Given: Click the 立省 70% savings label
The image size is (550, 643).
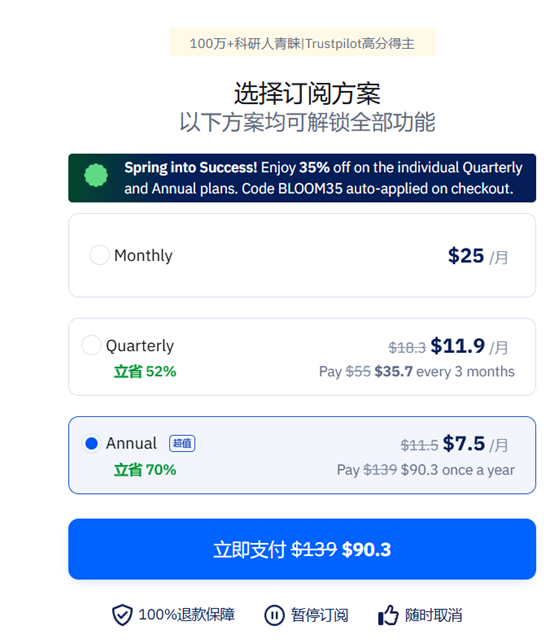Looking at the screenshot, I should (x=145, y=470).
